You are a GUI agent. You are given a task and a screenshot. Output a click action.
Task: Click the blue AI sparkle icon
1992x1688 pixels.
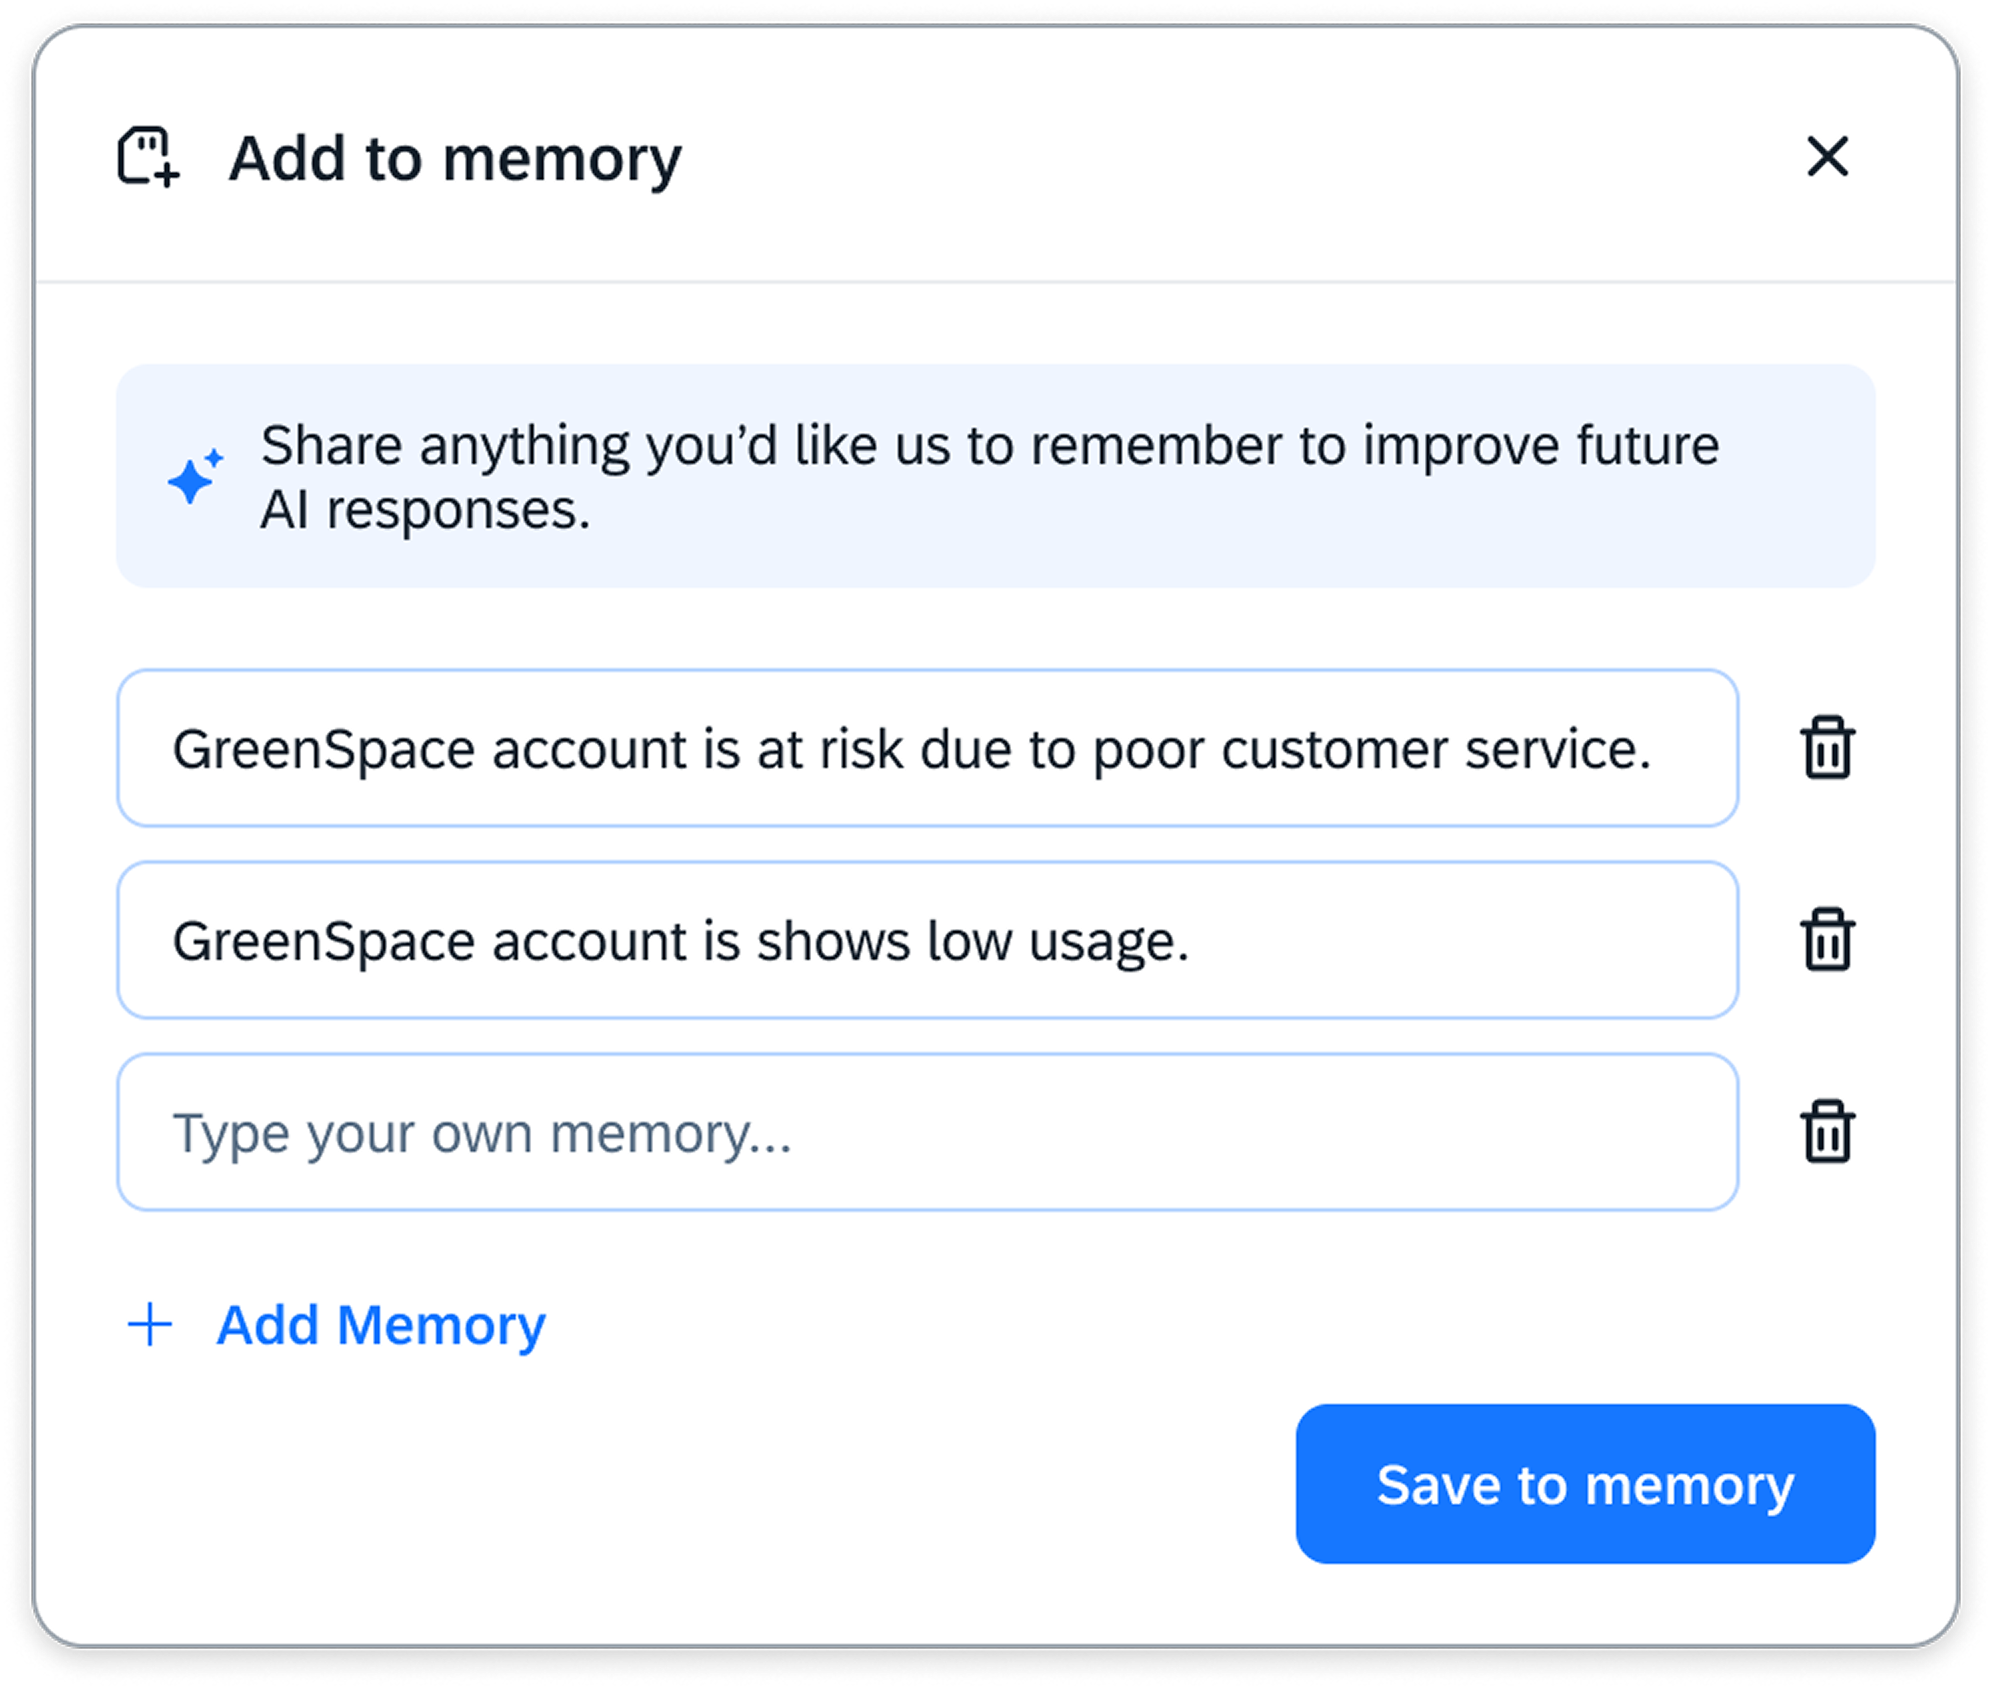point(194,476)
